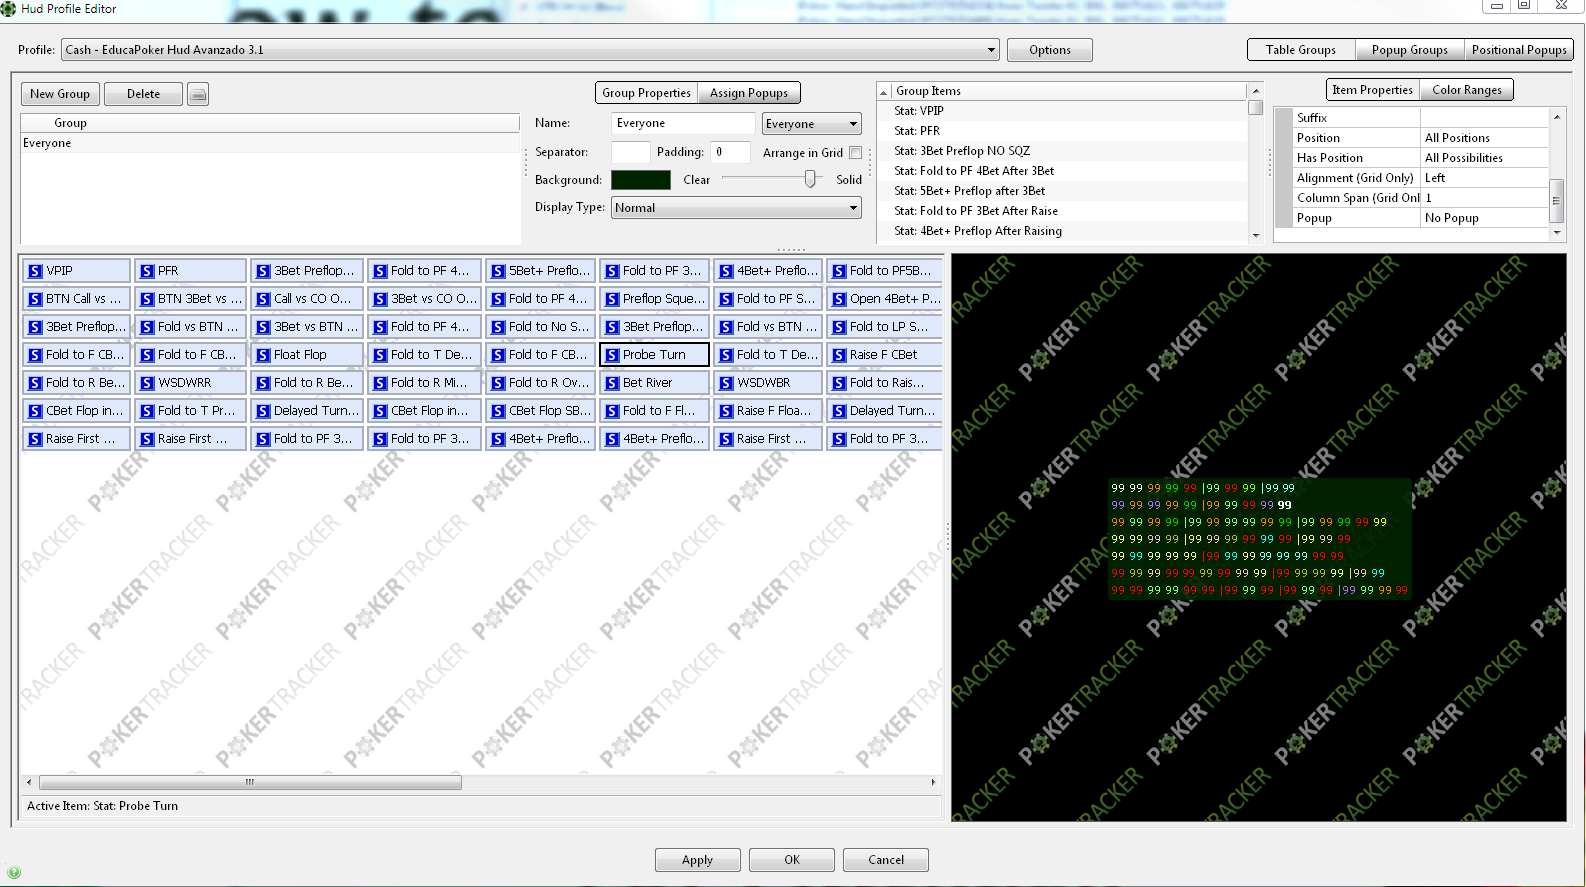The image size is (1586, 887).
Task: Select the Everyone row in Group list
Action: (x=270, y=143)
